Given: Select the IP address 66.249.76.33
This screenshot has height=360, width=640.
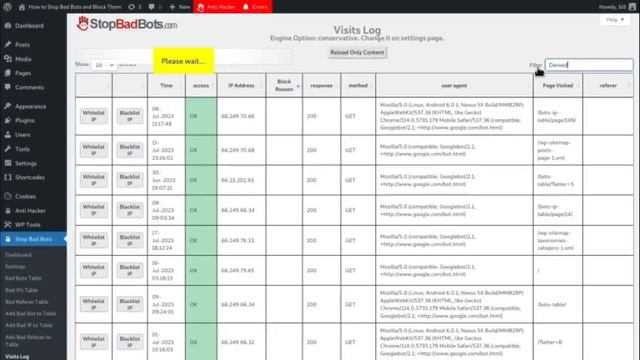Looking at the screenshot, I should [x=238, y=240].
